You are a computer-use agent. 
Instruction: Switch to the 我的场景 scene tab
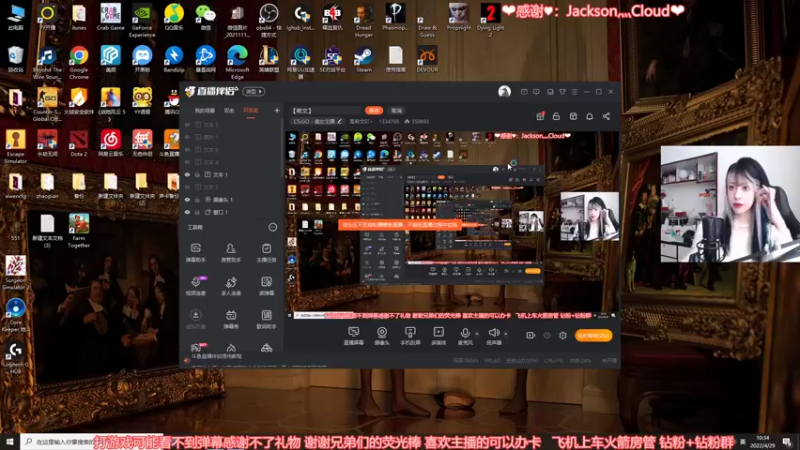click(x=205, y=110)
